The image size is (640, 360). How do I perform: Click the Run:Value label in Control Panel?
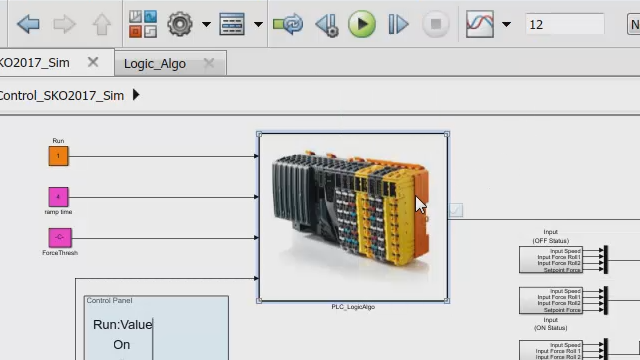122,324
